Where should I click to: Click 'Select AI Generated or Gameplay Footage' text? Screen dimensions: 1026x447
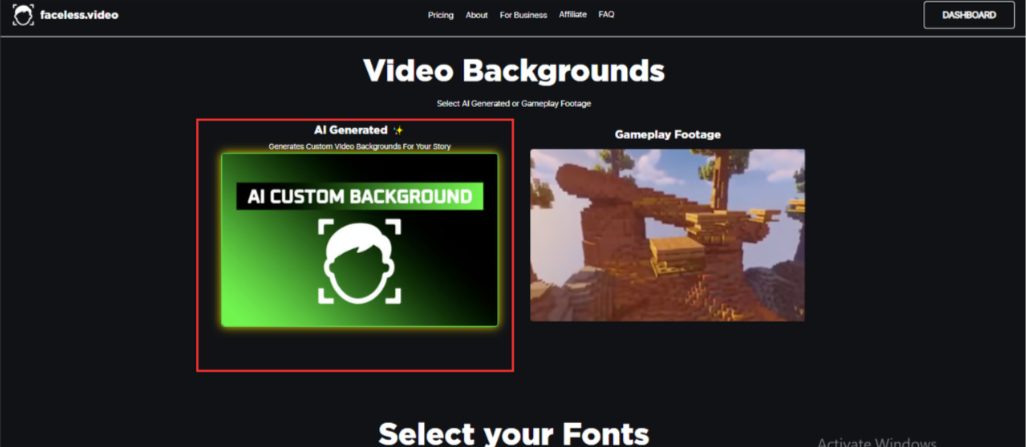(514, 103)
